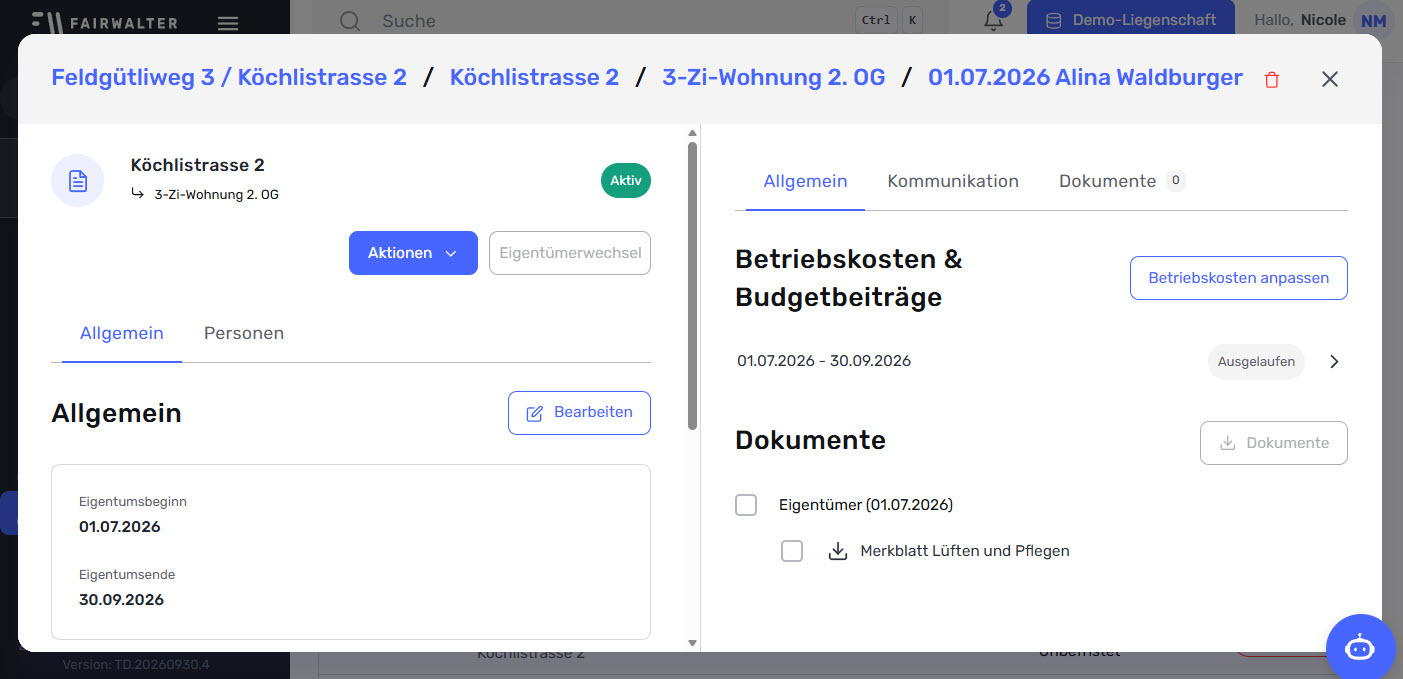Viewport: 1403px width, 679px height.
Task: Switch to left Personen tab
Action: (x=244, y=333)
